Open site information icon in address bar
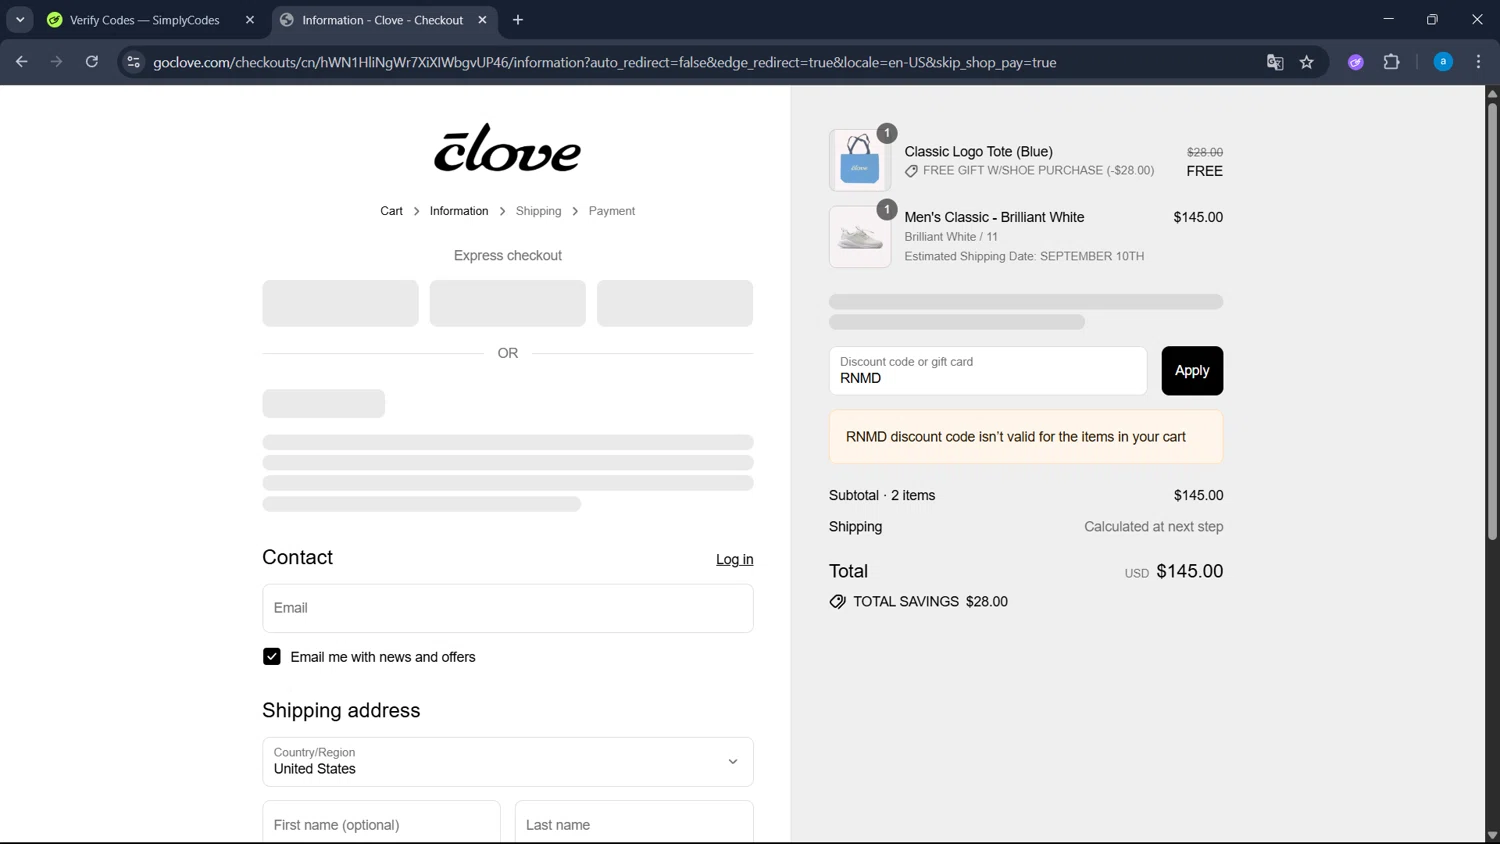1500x844 pixels. point(133,62)
